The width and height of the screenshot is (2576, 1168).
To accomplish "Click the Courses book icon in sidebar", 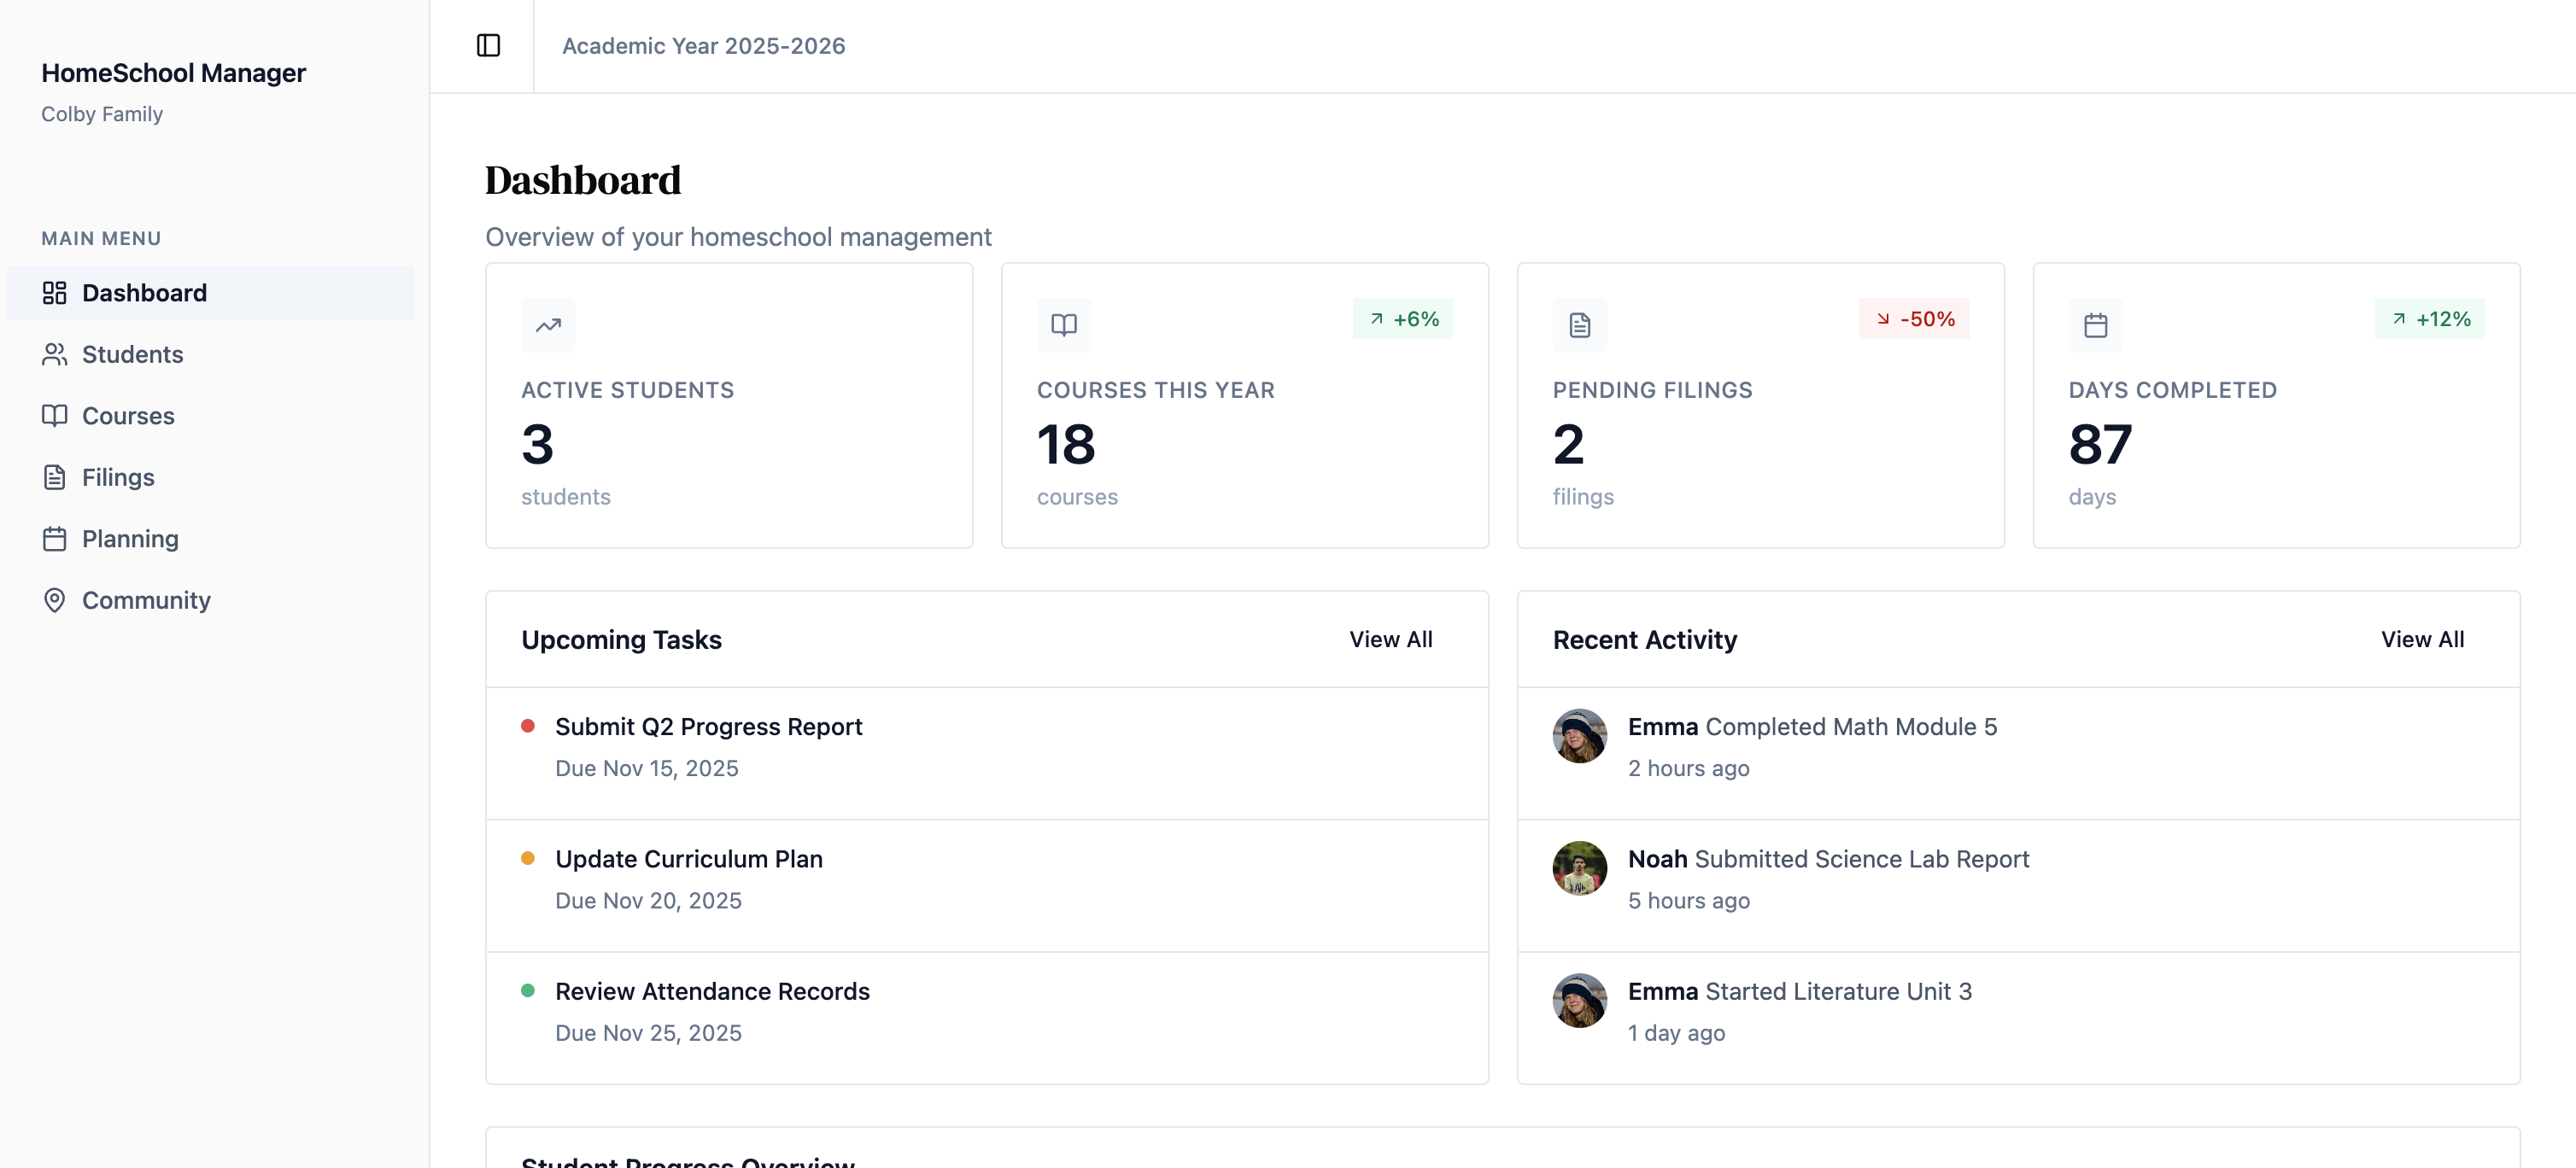I will [x=54, y=416].
